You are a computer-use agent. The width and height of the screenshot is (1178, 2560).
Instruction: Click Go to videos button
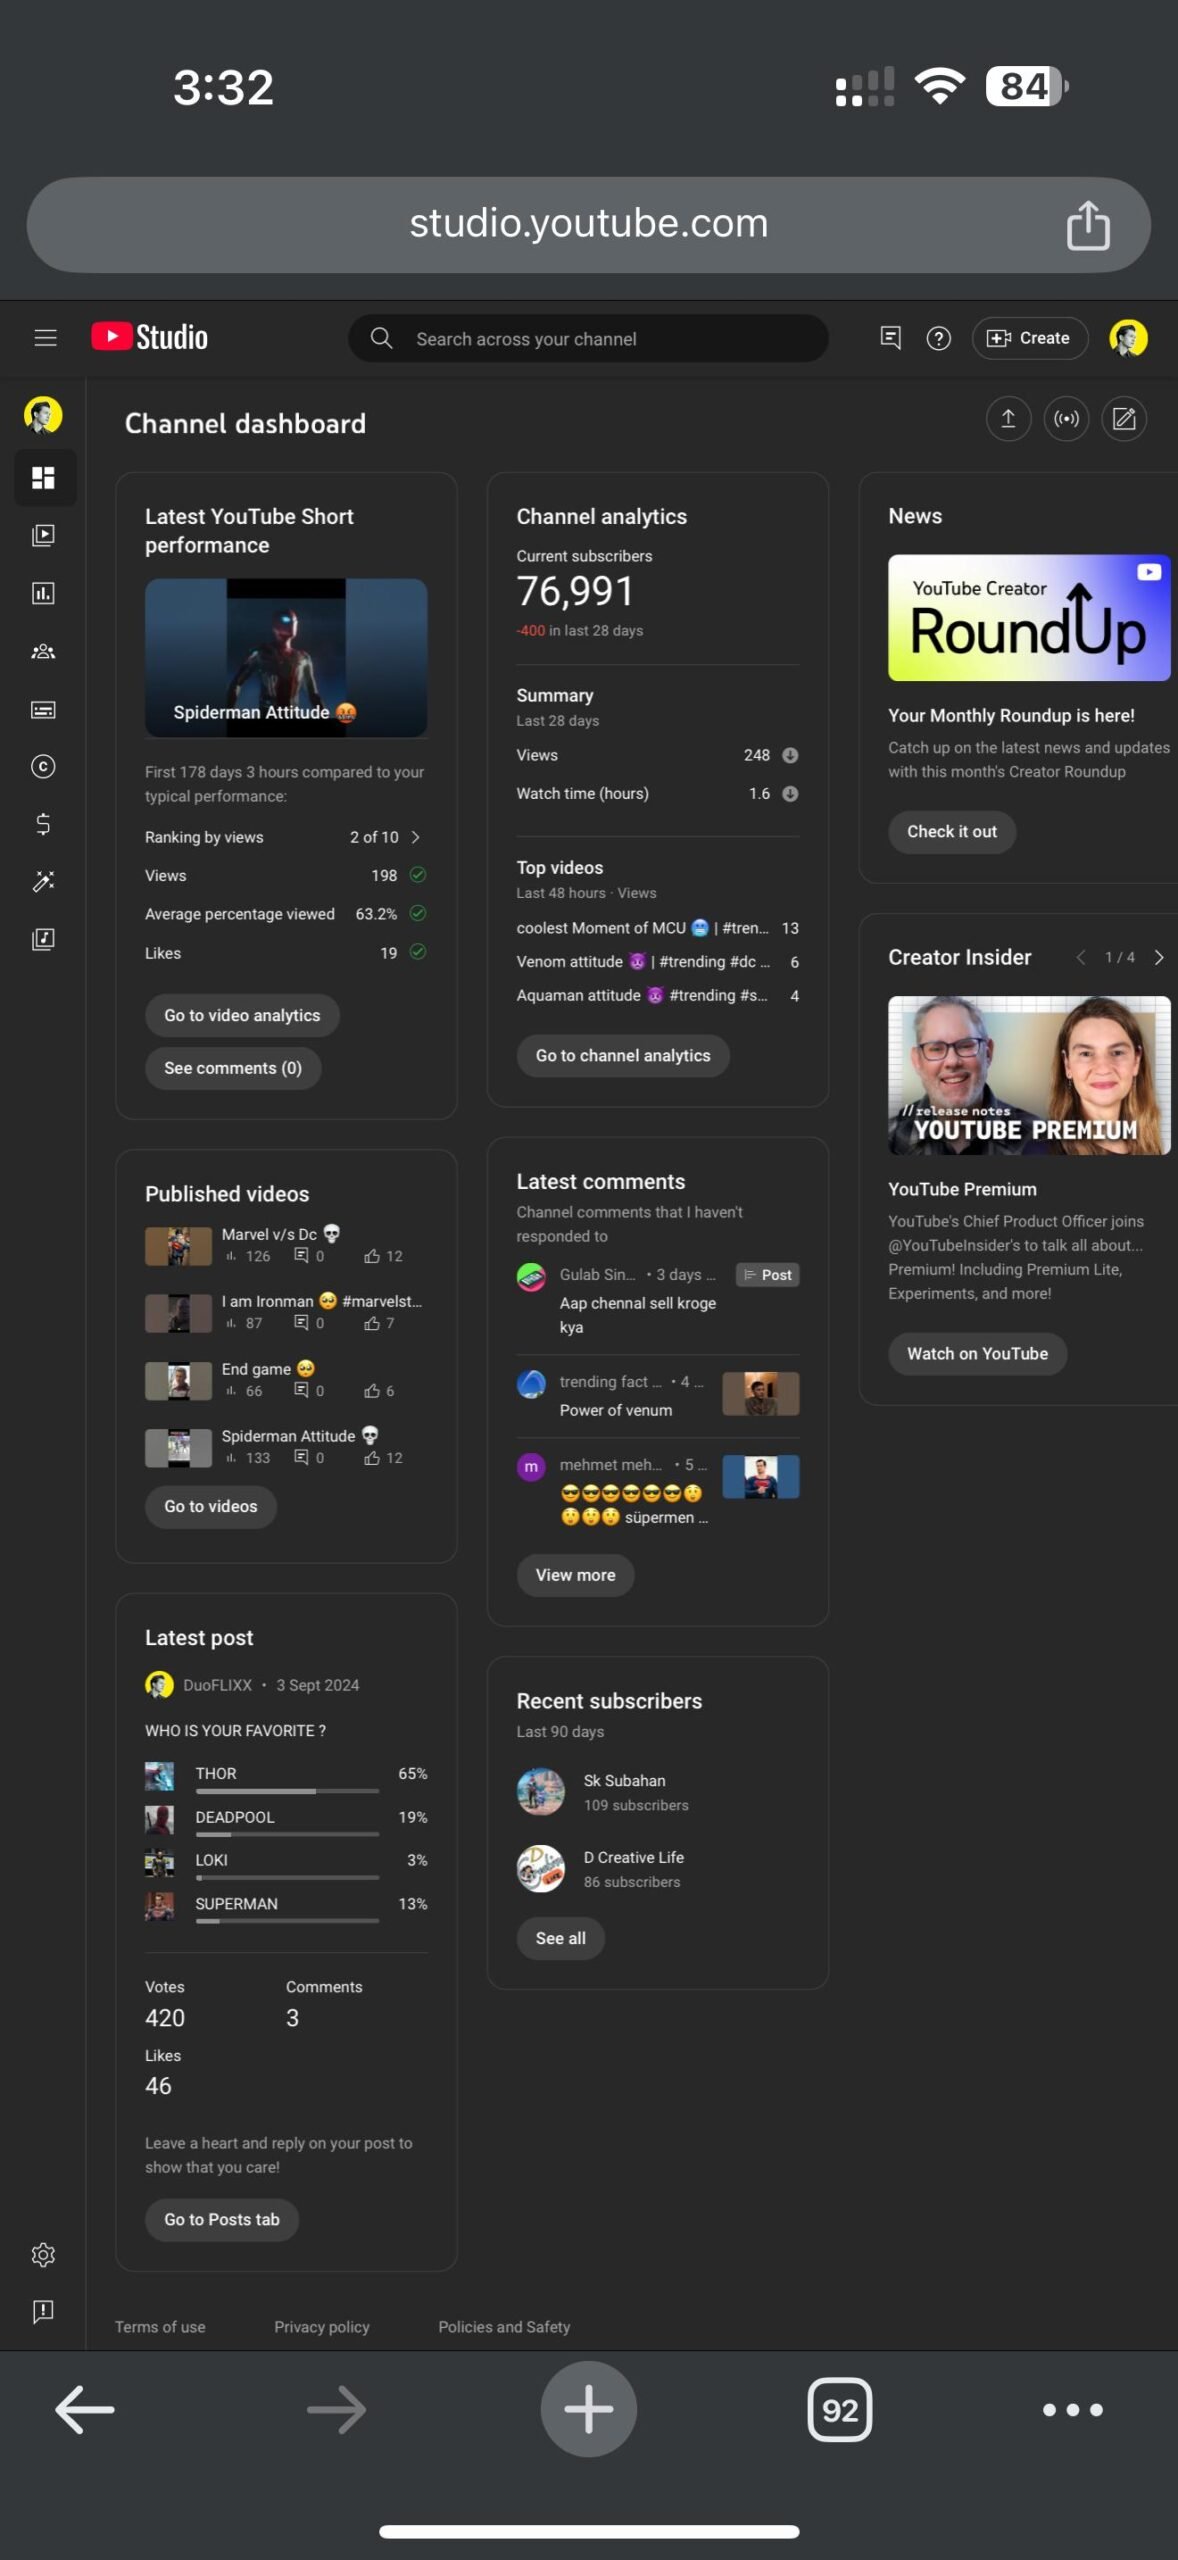coord(211,1507)
